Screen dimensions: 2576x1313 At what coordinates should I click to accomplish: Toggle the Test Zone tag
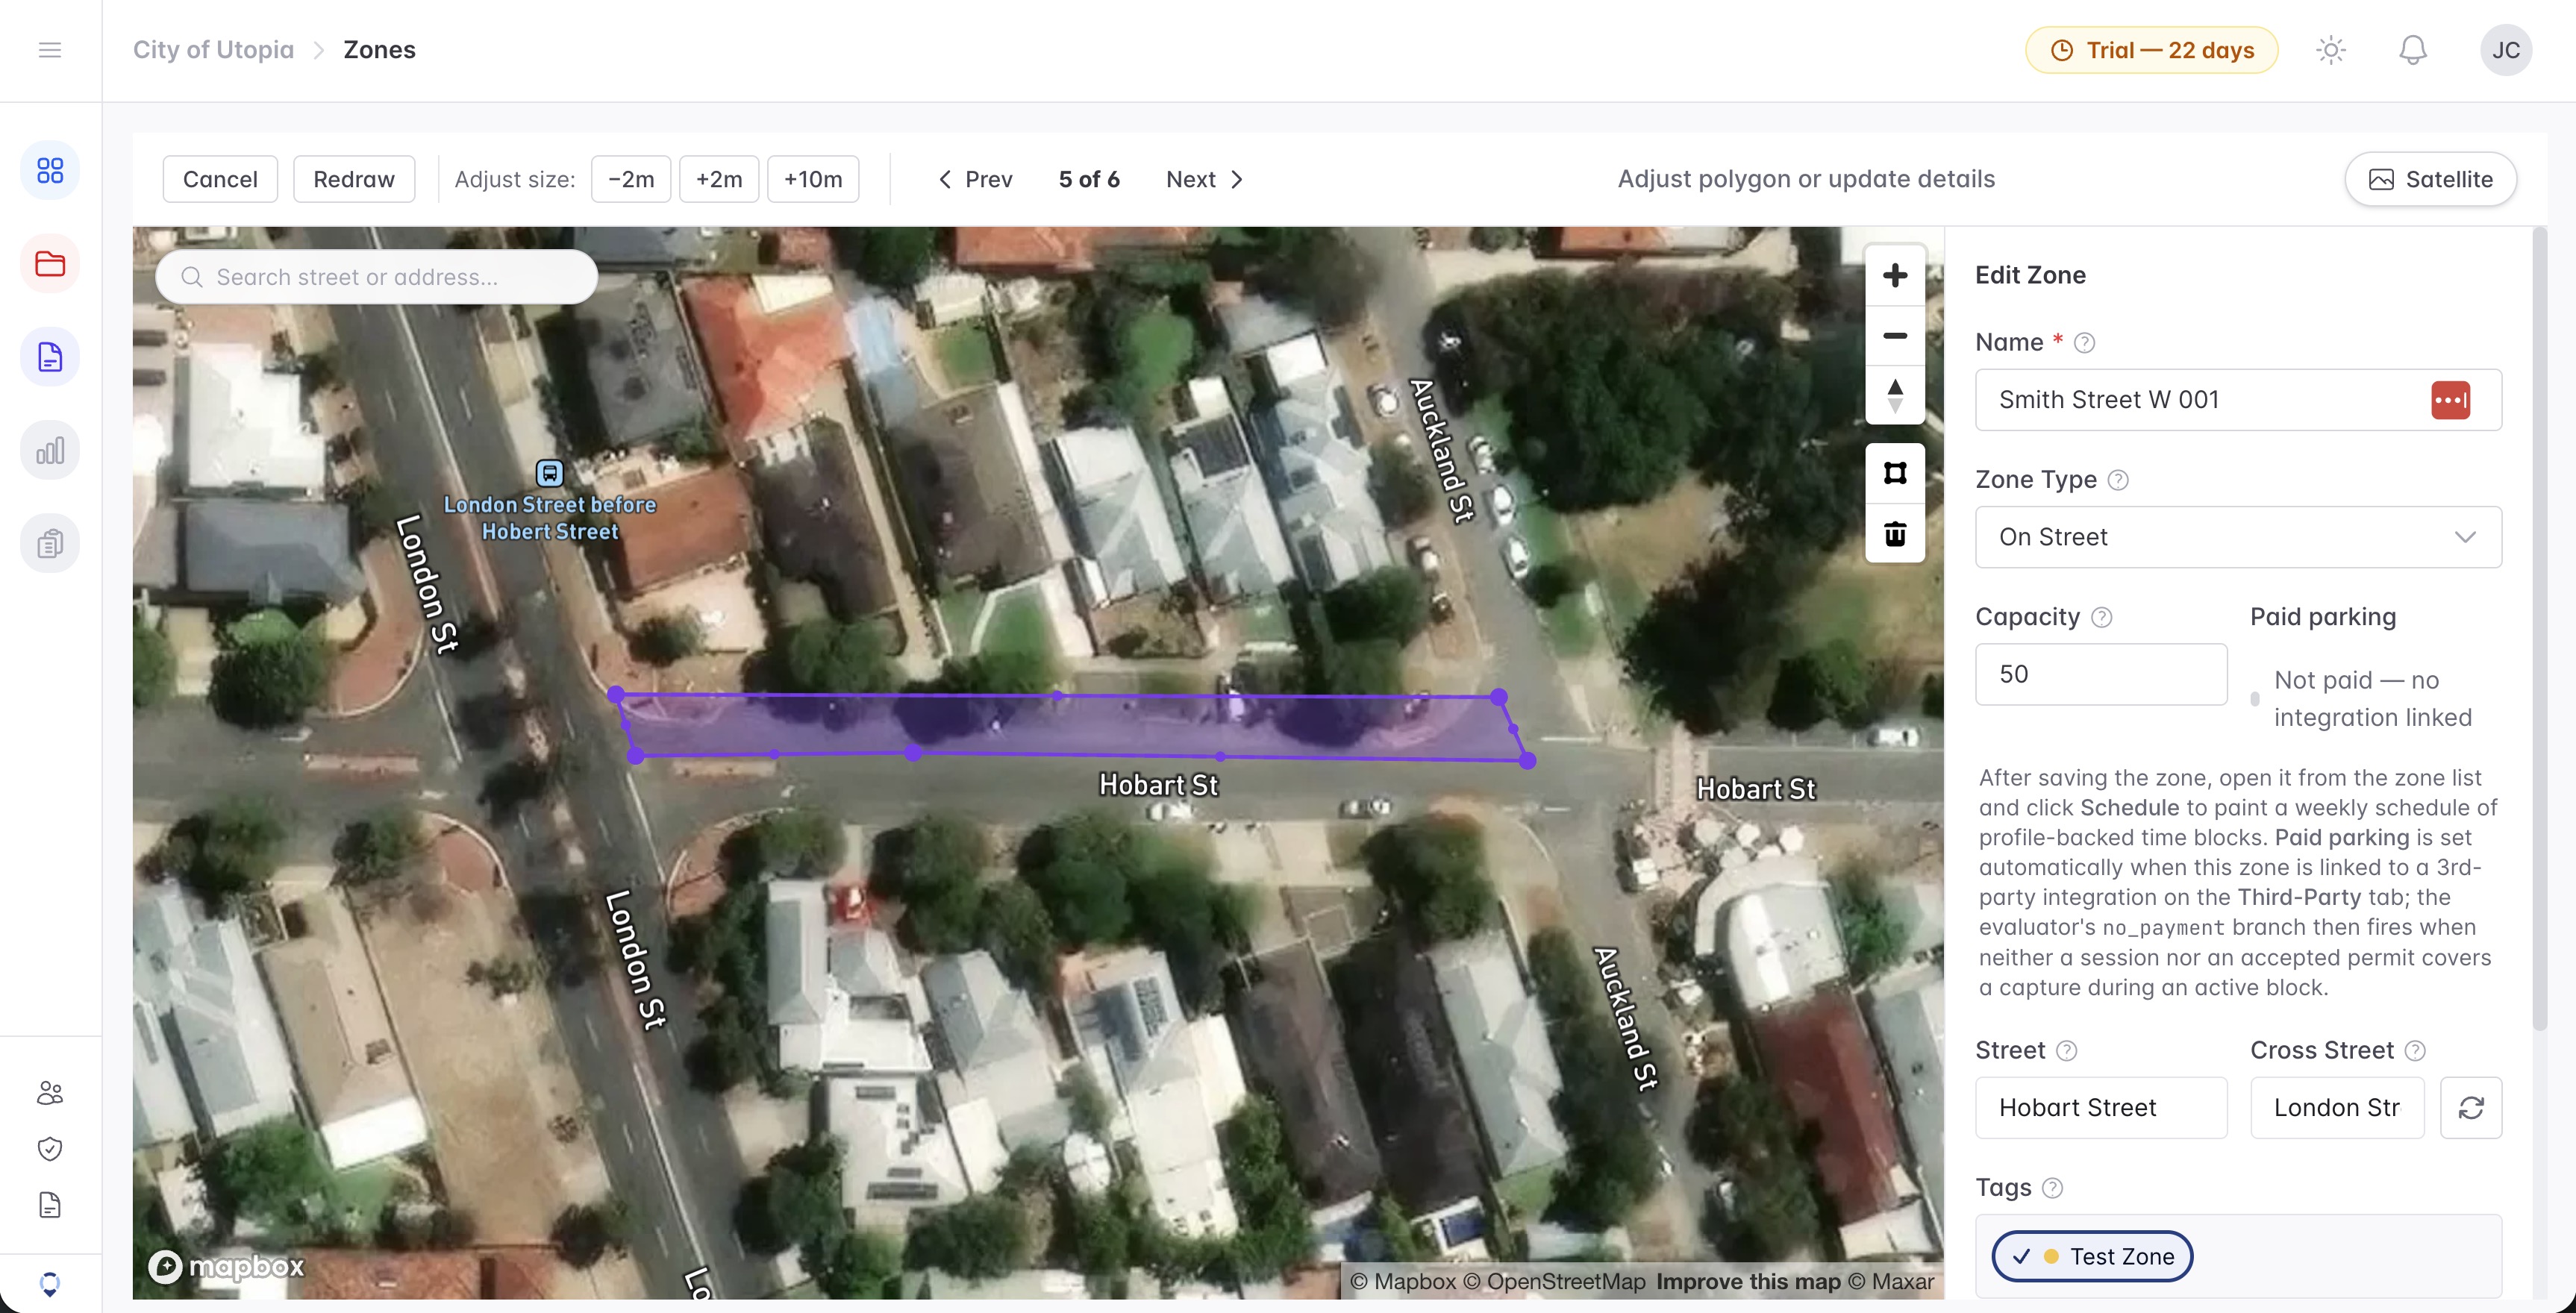coord(2092,1256)
